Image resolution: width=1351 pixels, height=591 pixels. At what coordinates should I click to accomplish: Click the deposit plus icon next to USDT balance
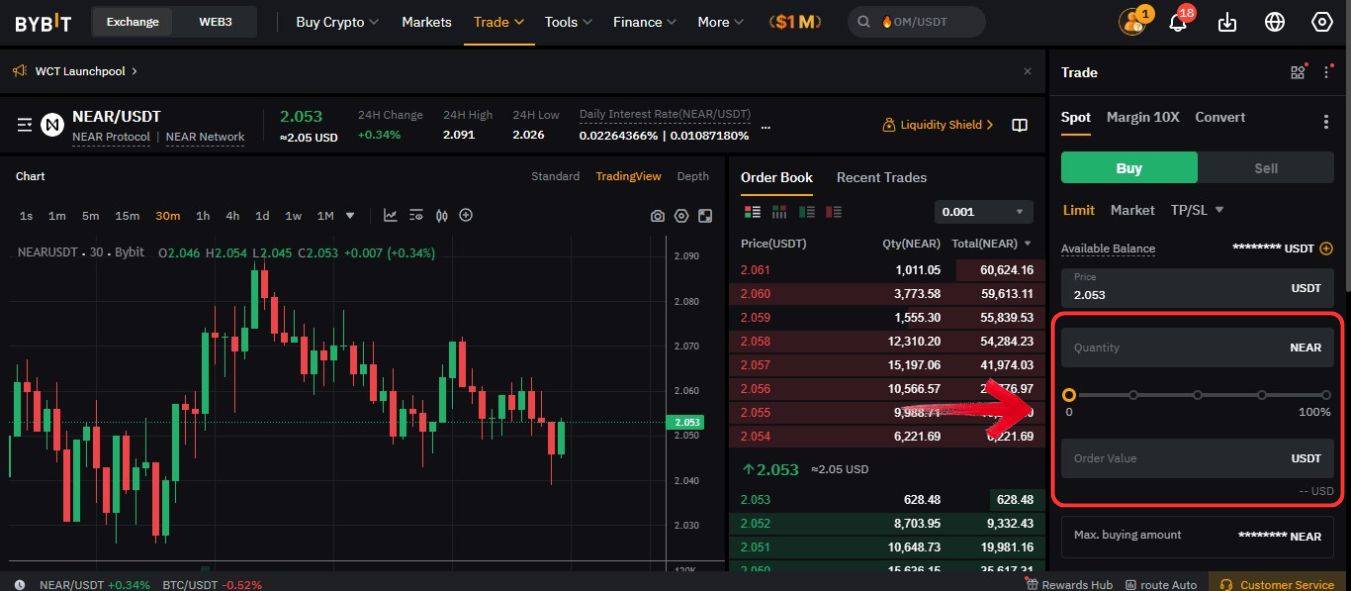(x=1326, y=248)
